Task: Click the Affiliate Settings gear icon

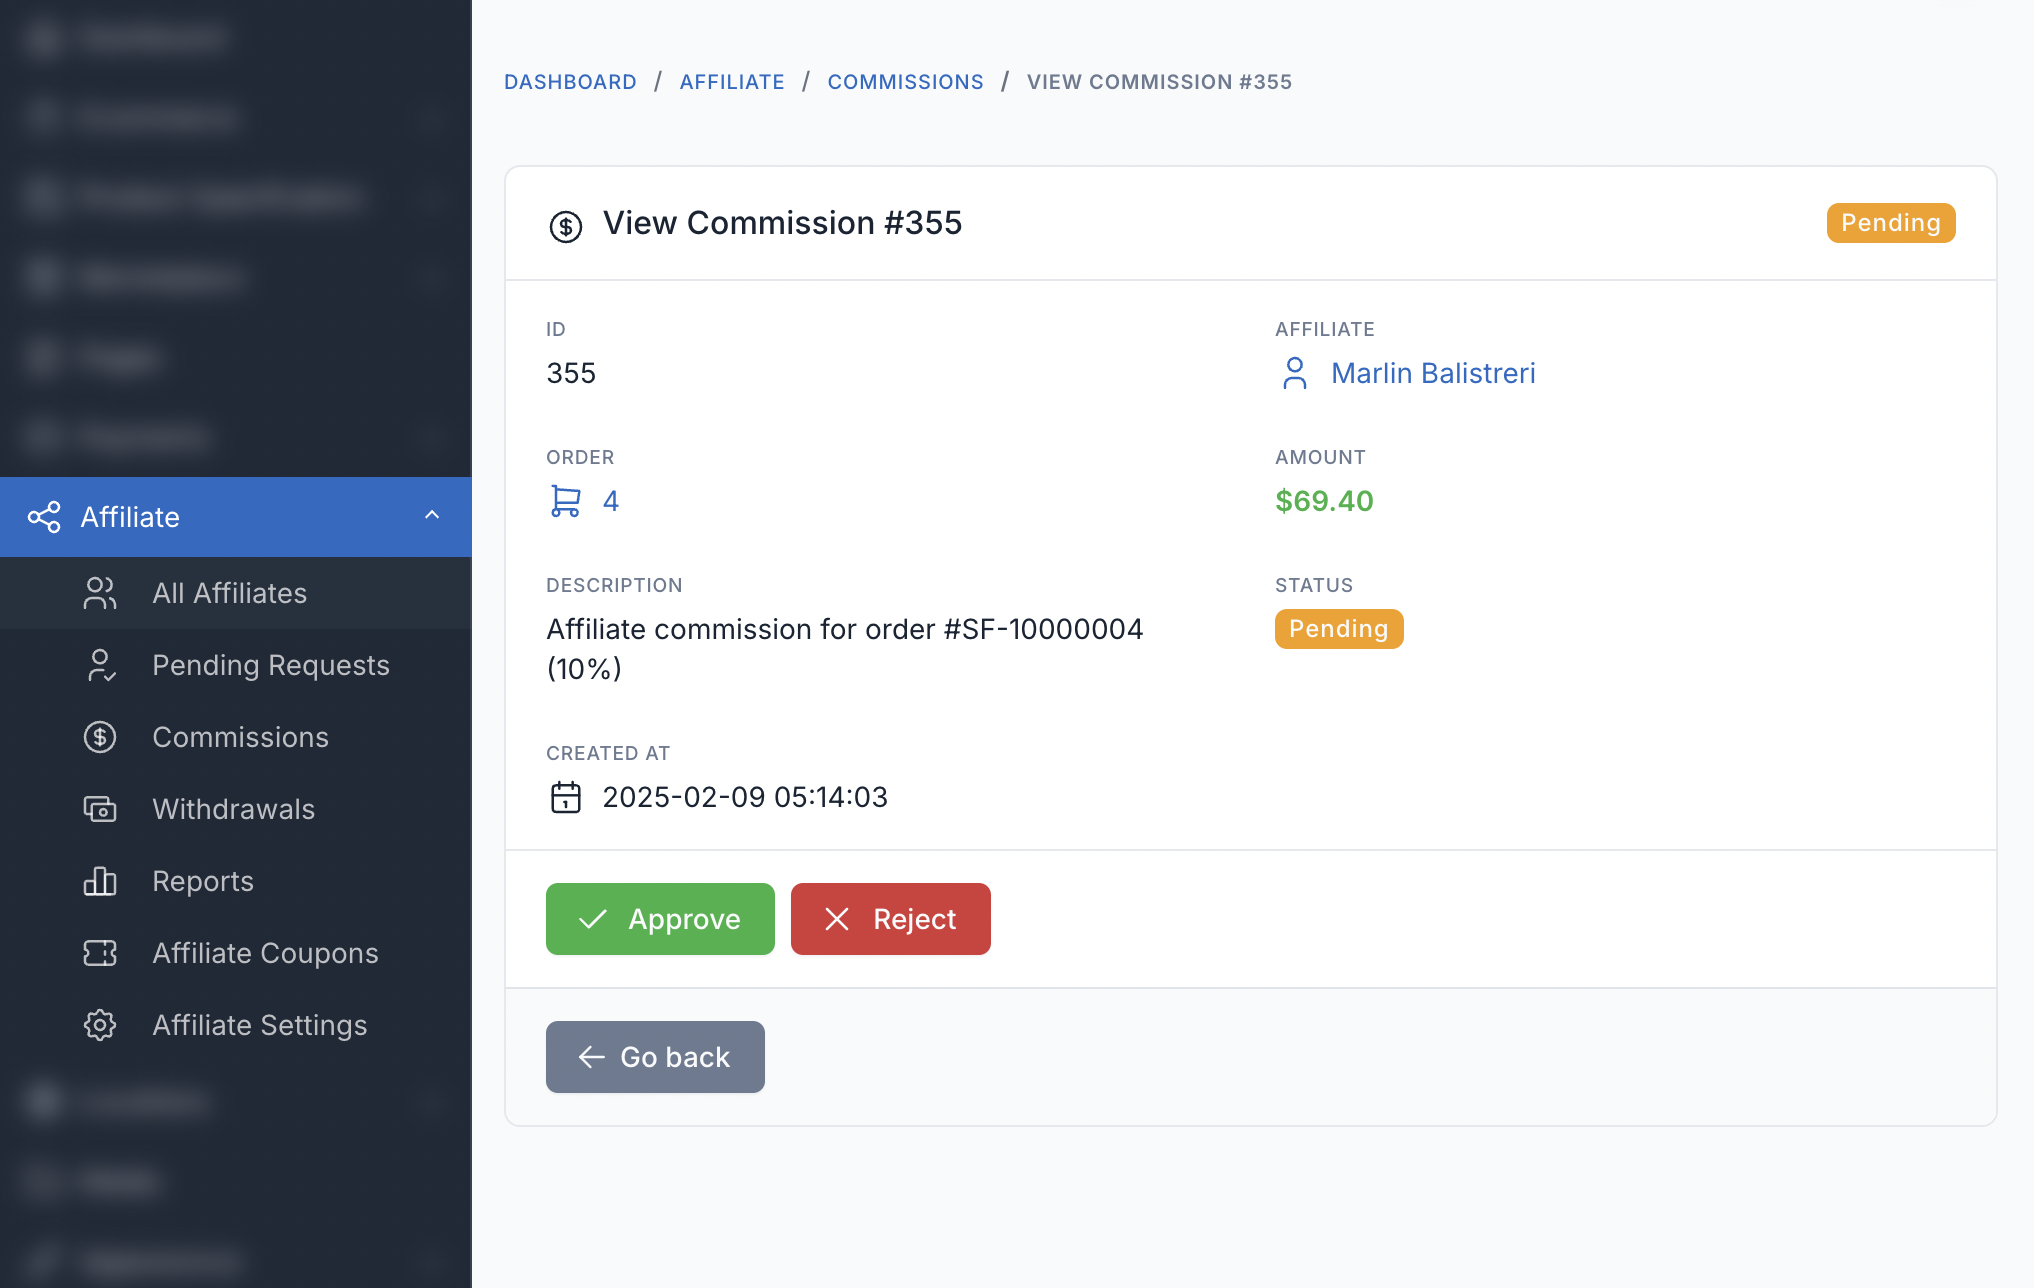Action: 99,1025
